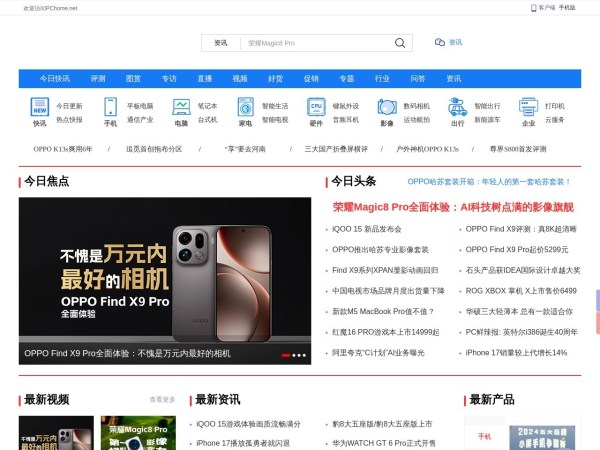Image resolution: width=600 pixels, height=450 pixels.
Task: Open the 好货 nav tab
Action: pyautogui.click(x=276, y=78)
